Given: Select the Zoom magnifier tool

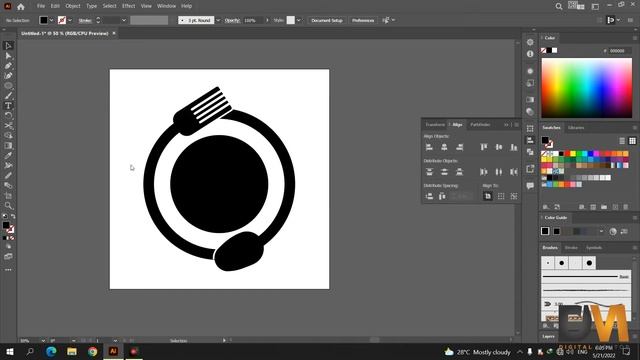Looking at the screenshot, I should (8, 206).
